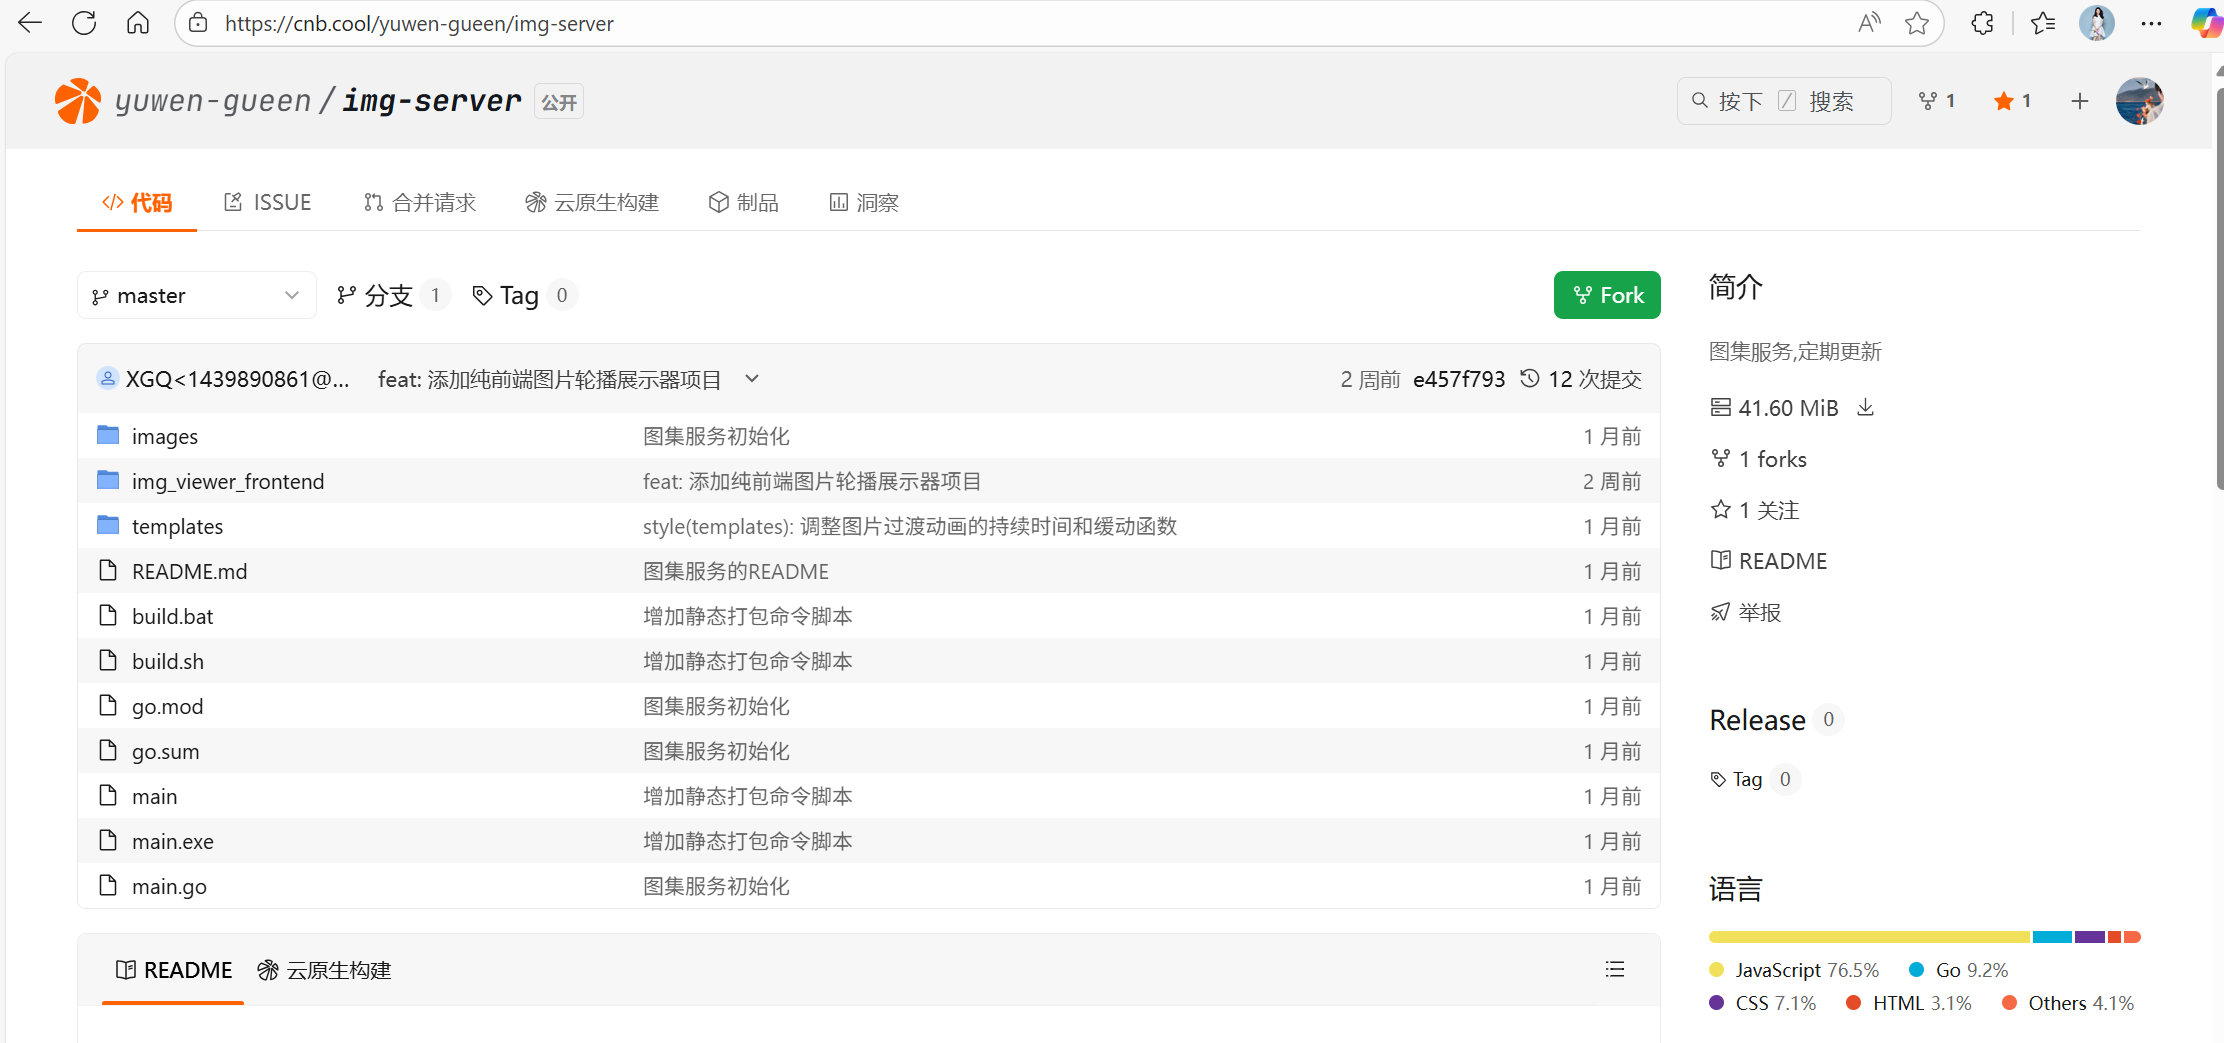
Task: Click the search input field
Action: 1783,101
